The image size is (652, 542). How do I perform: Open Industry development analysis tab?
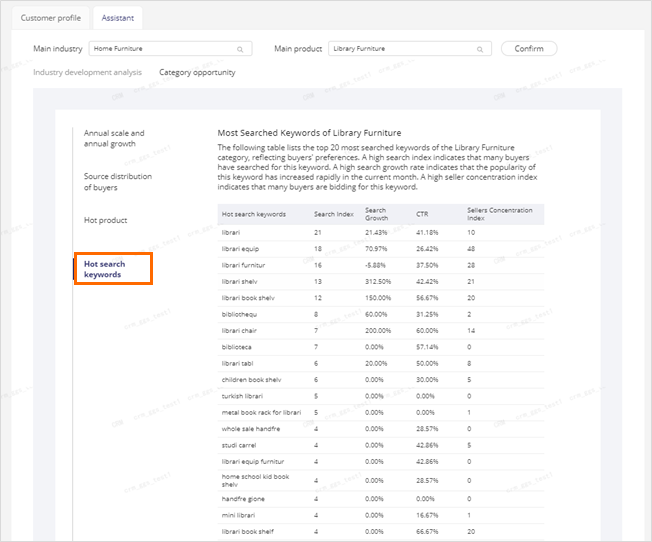click(87, 72)
